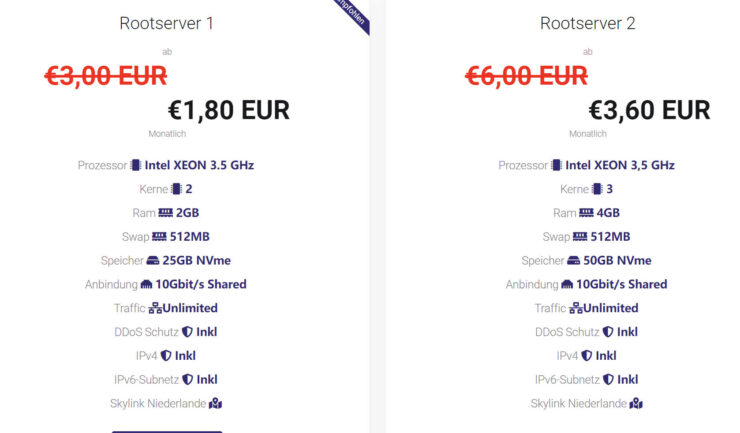Click the discounted €3,60 EUR price

click(x=649, y=110)
